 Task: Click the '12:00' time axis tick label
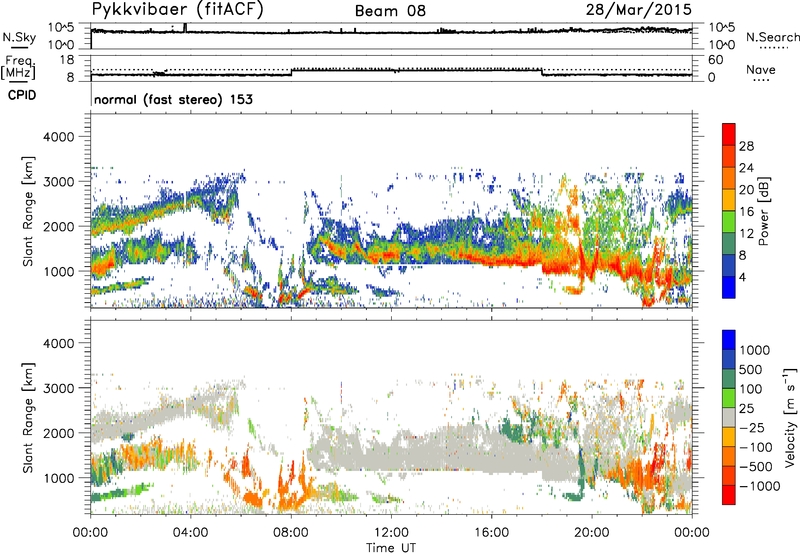[391, 533]
